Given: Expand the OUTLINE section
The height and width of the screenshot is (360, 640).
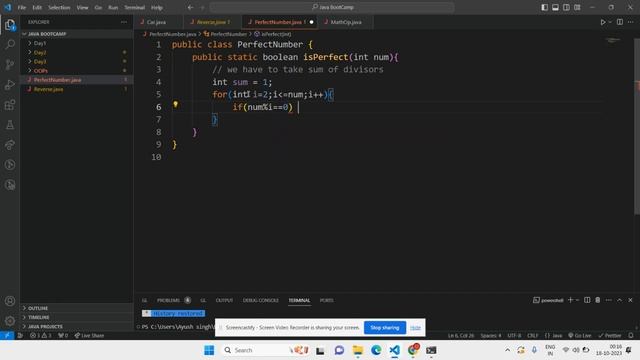Looking at the screenshot, I should point(76,308).
